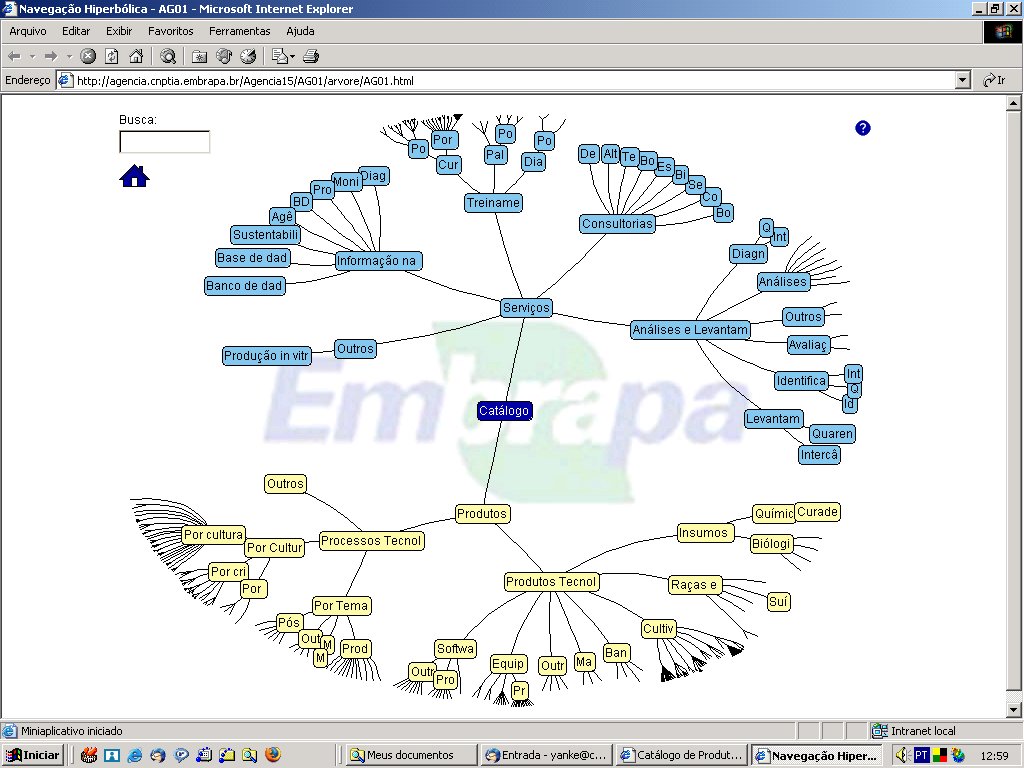The width and height of the screenshot is (1024, 768).
Task: Click the Produtos Tecnol node
Action: tap(551, 582)
